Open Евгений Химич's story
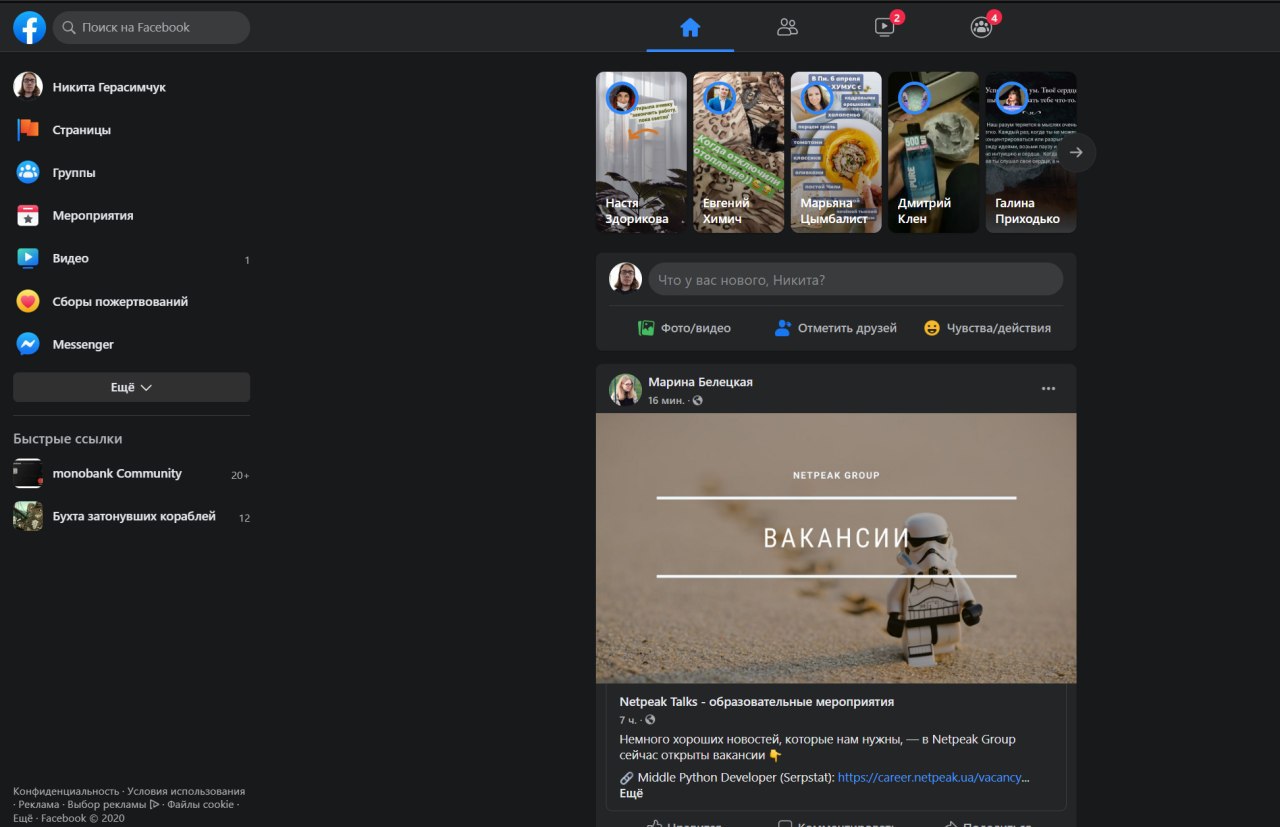 tap(739, 152)
